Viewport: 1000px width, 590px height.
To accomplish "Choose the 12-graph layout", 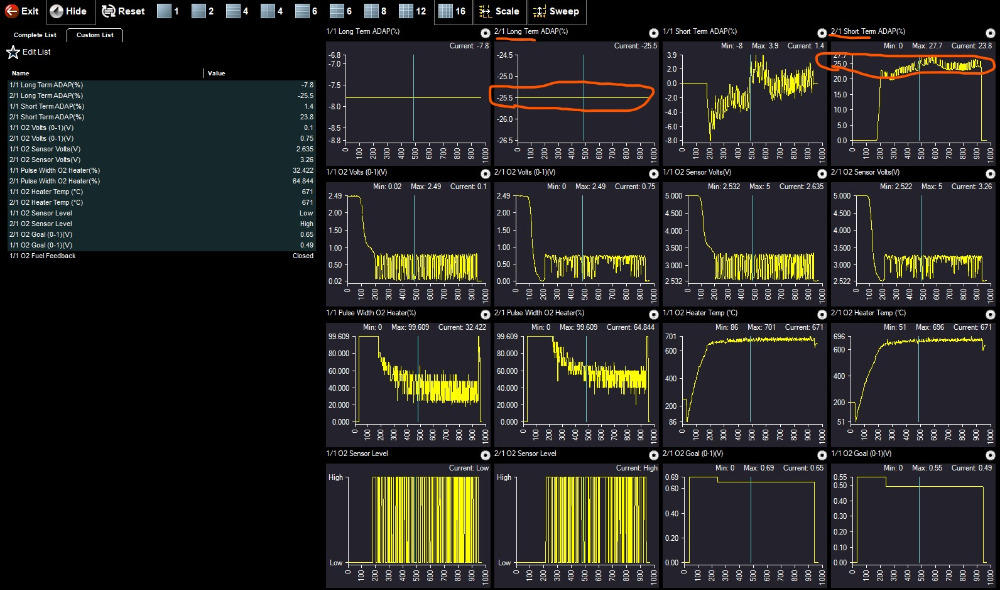I will click(x=410, y=11).
